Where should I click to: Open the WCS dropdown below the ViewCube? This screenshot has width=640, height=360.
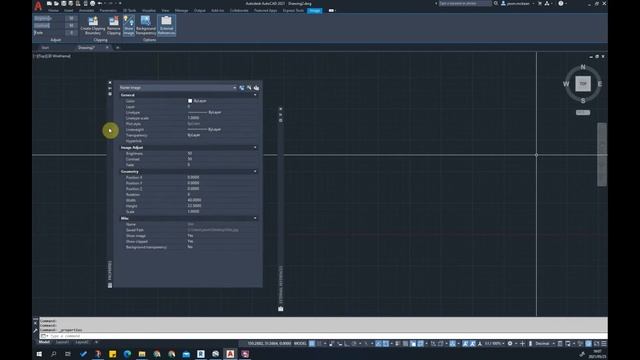(x=583, y=113)
